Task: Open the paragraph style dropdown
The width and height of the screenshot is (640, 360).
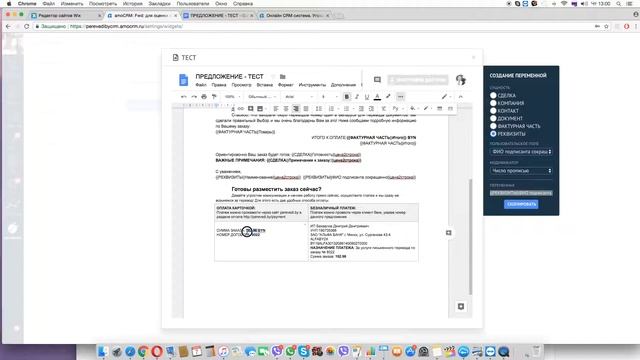Action: [x=262, y=97]
